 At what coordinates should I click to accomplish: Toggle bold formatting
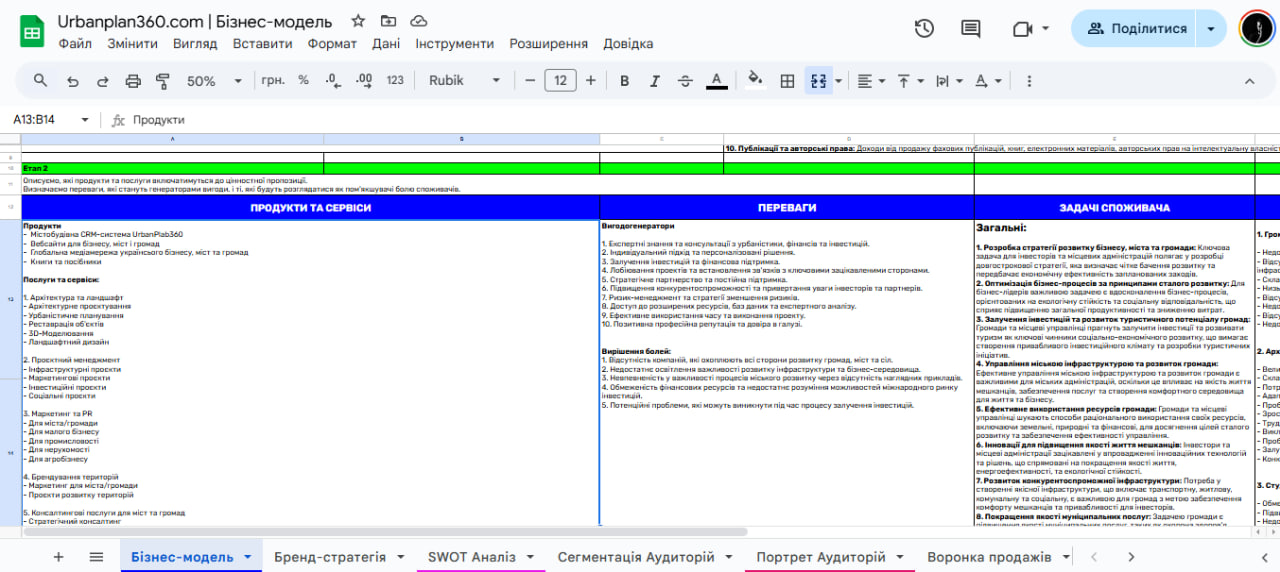point(625,81)
